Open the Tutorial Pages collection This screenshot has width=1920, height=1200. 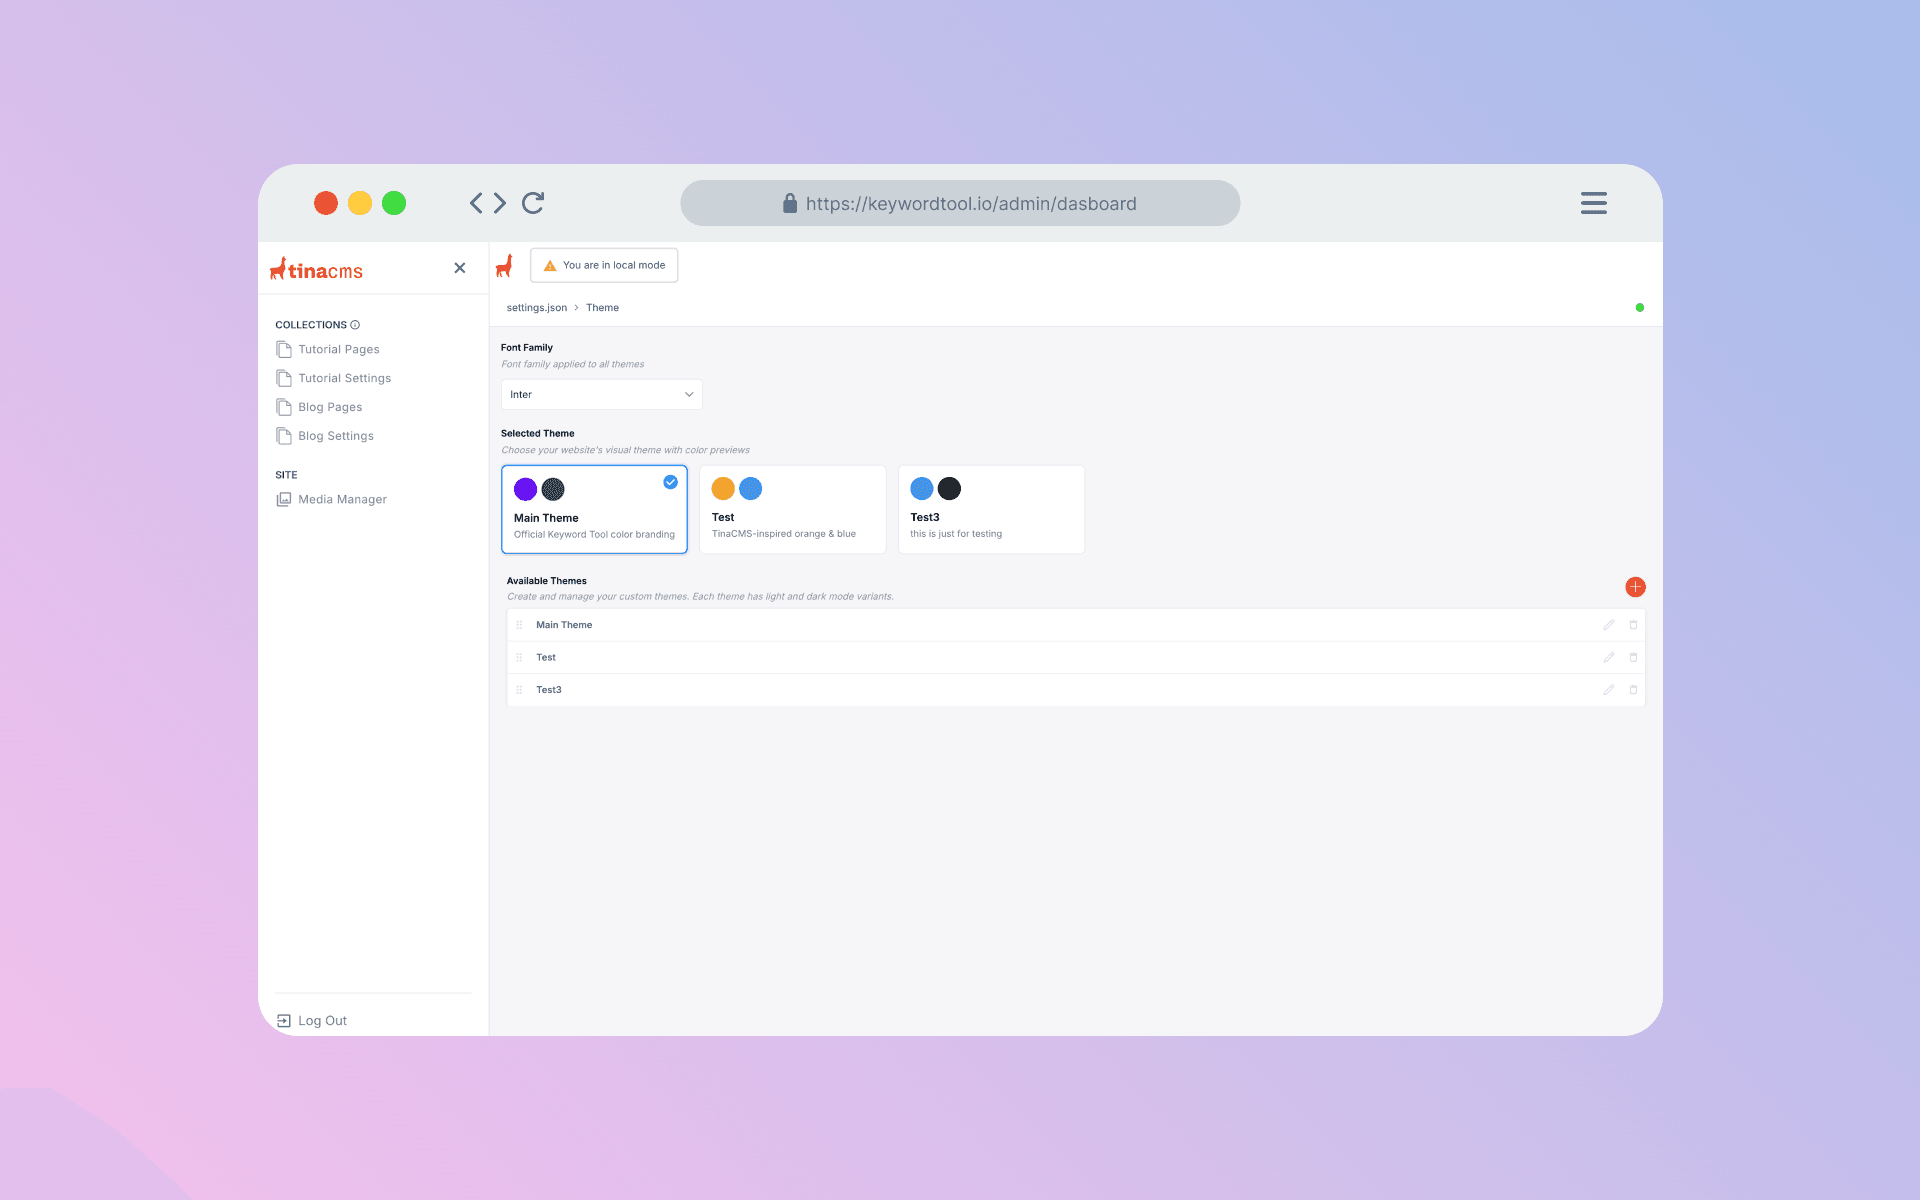[x=338, y=349]
